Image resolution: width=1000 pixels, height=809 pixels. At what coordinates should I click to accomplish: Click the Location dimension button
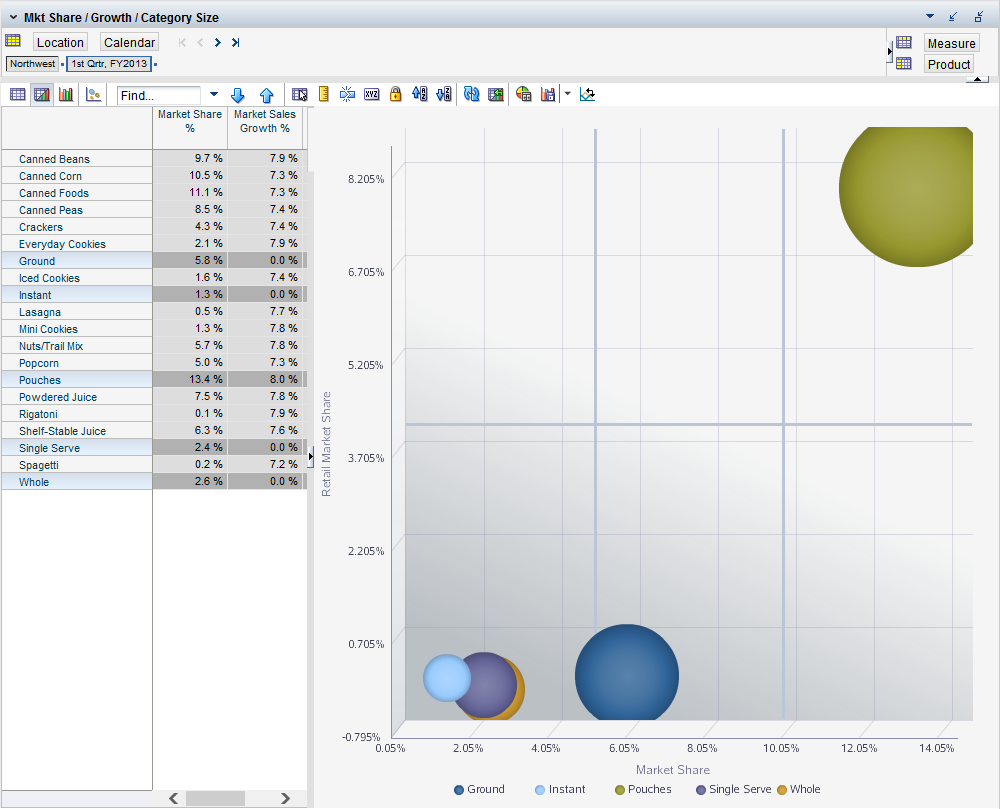[x=60, y=42]
